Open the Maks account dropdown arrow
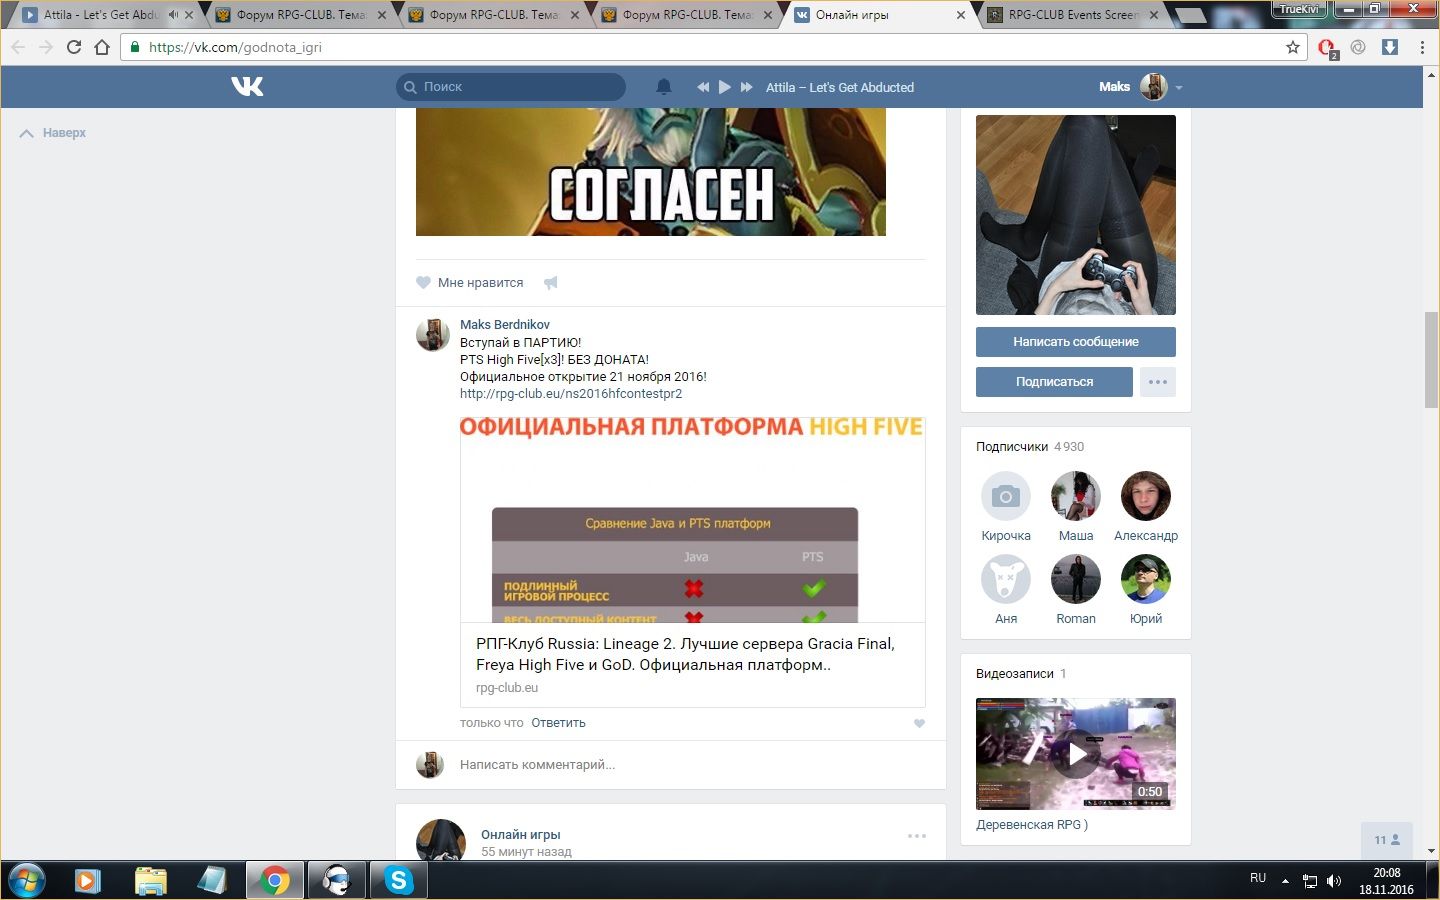This screenshot has width=1440, height=900. 1179,88
